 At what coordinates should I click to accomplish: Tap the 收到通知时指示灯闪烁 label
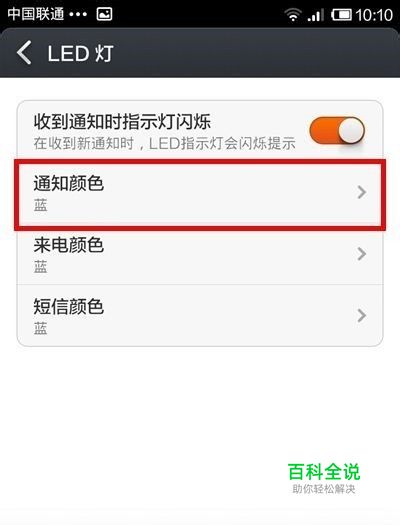[x=122, y=122]
